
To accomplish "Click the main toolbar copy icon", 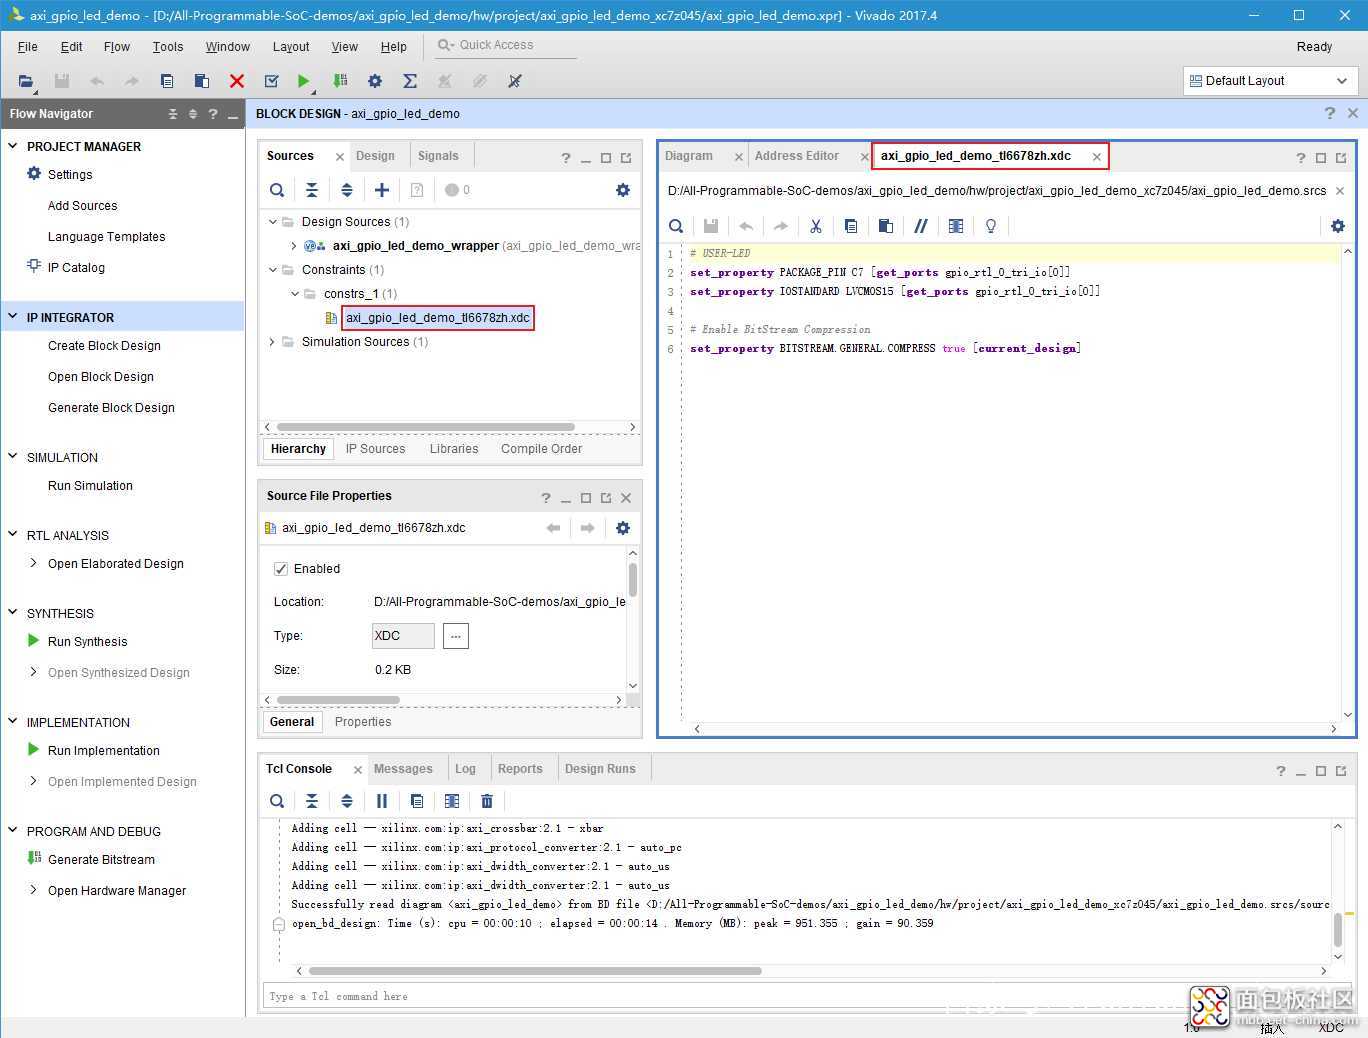I will pos(167,81).
